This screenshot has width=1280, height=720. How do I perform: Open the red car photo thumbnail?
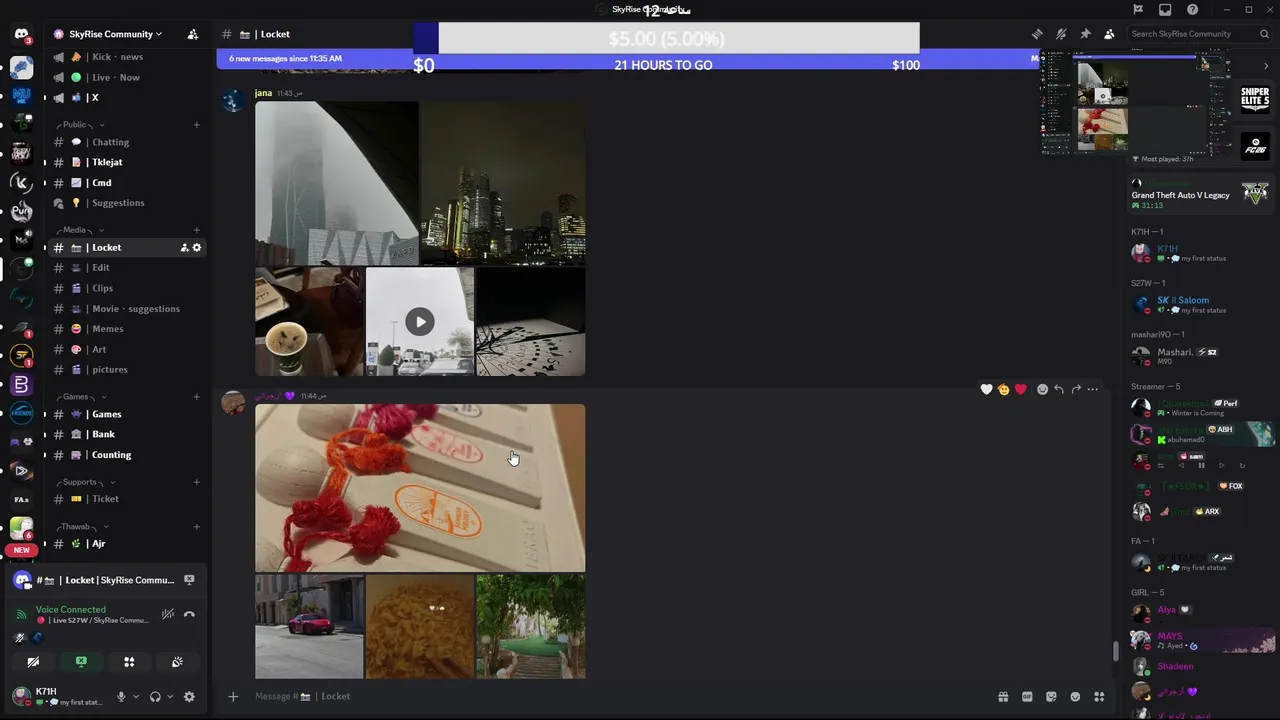point(309,626)
